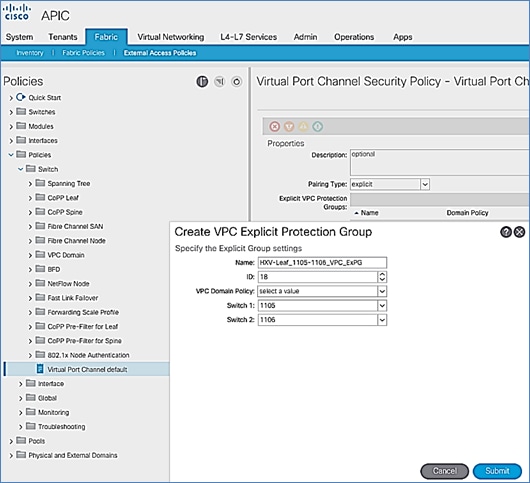The height and width of the screenshot is (483, 530).
Task: Select CoPP Pre-Filter for Spine item
Action: [x=85, y=341]
